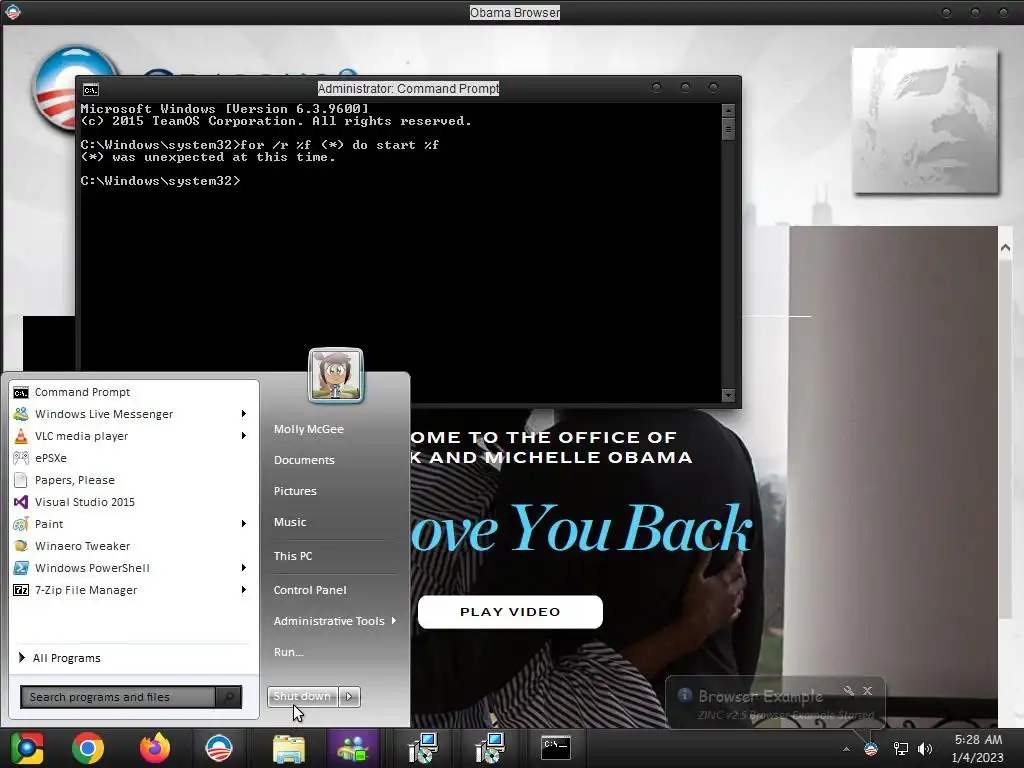Click Obama logo tray icon
1024x768 pixels.
point(871,749)
